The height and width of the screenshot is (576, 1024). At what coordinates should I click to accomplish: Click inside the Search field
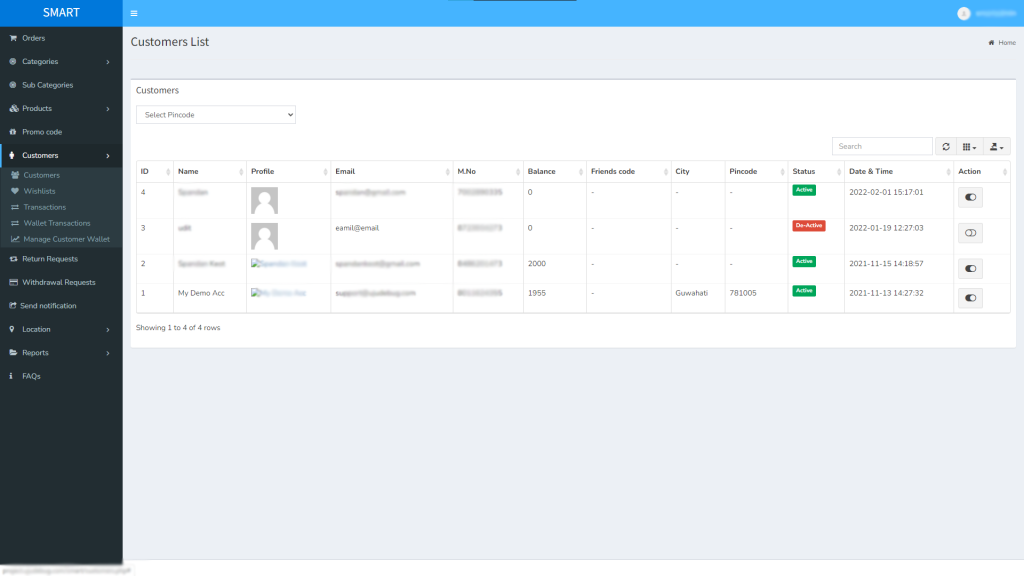point(881,146)
